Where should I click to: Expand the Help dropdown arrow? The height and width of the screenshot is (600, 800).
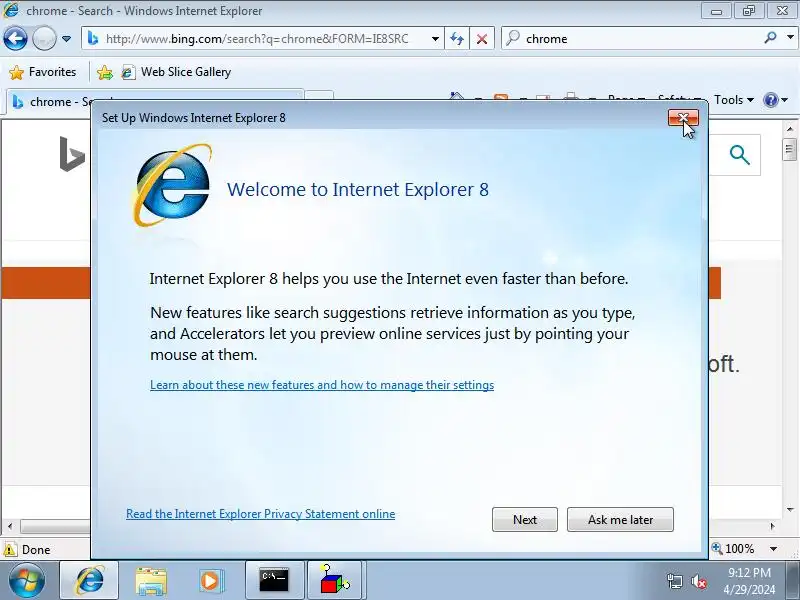(785, 100)
